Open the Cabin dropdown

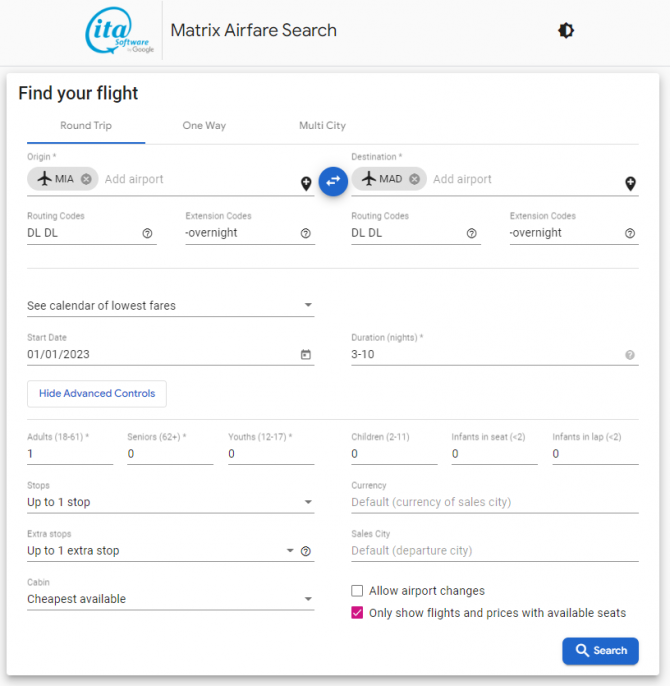click(171, 599)
